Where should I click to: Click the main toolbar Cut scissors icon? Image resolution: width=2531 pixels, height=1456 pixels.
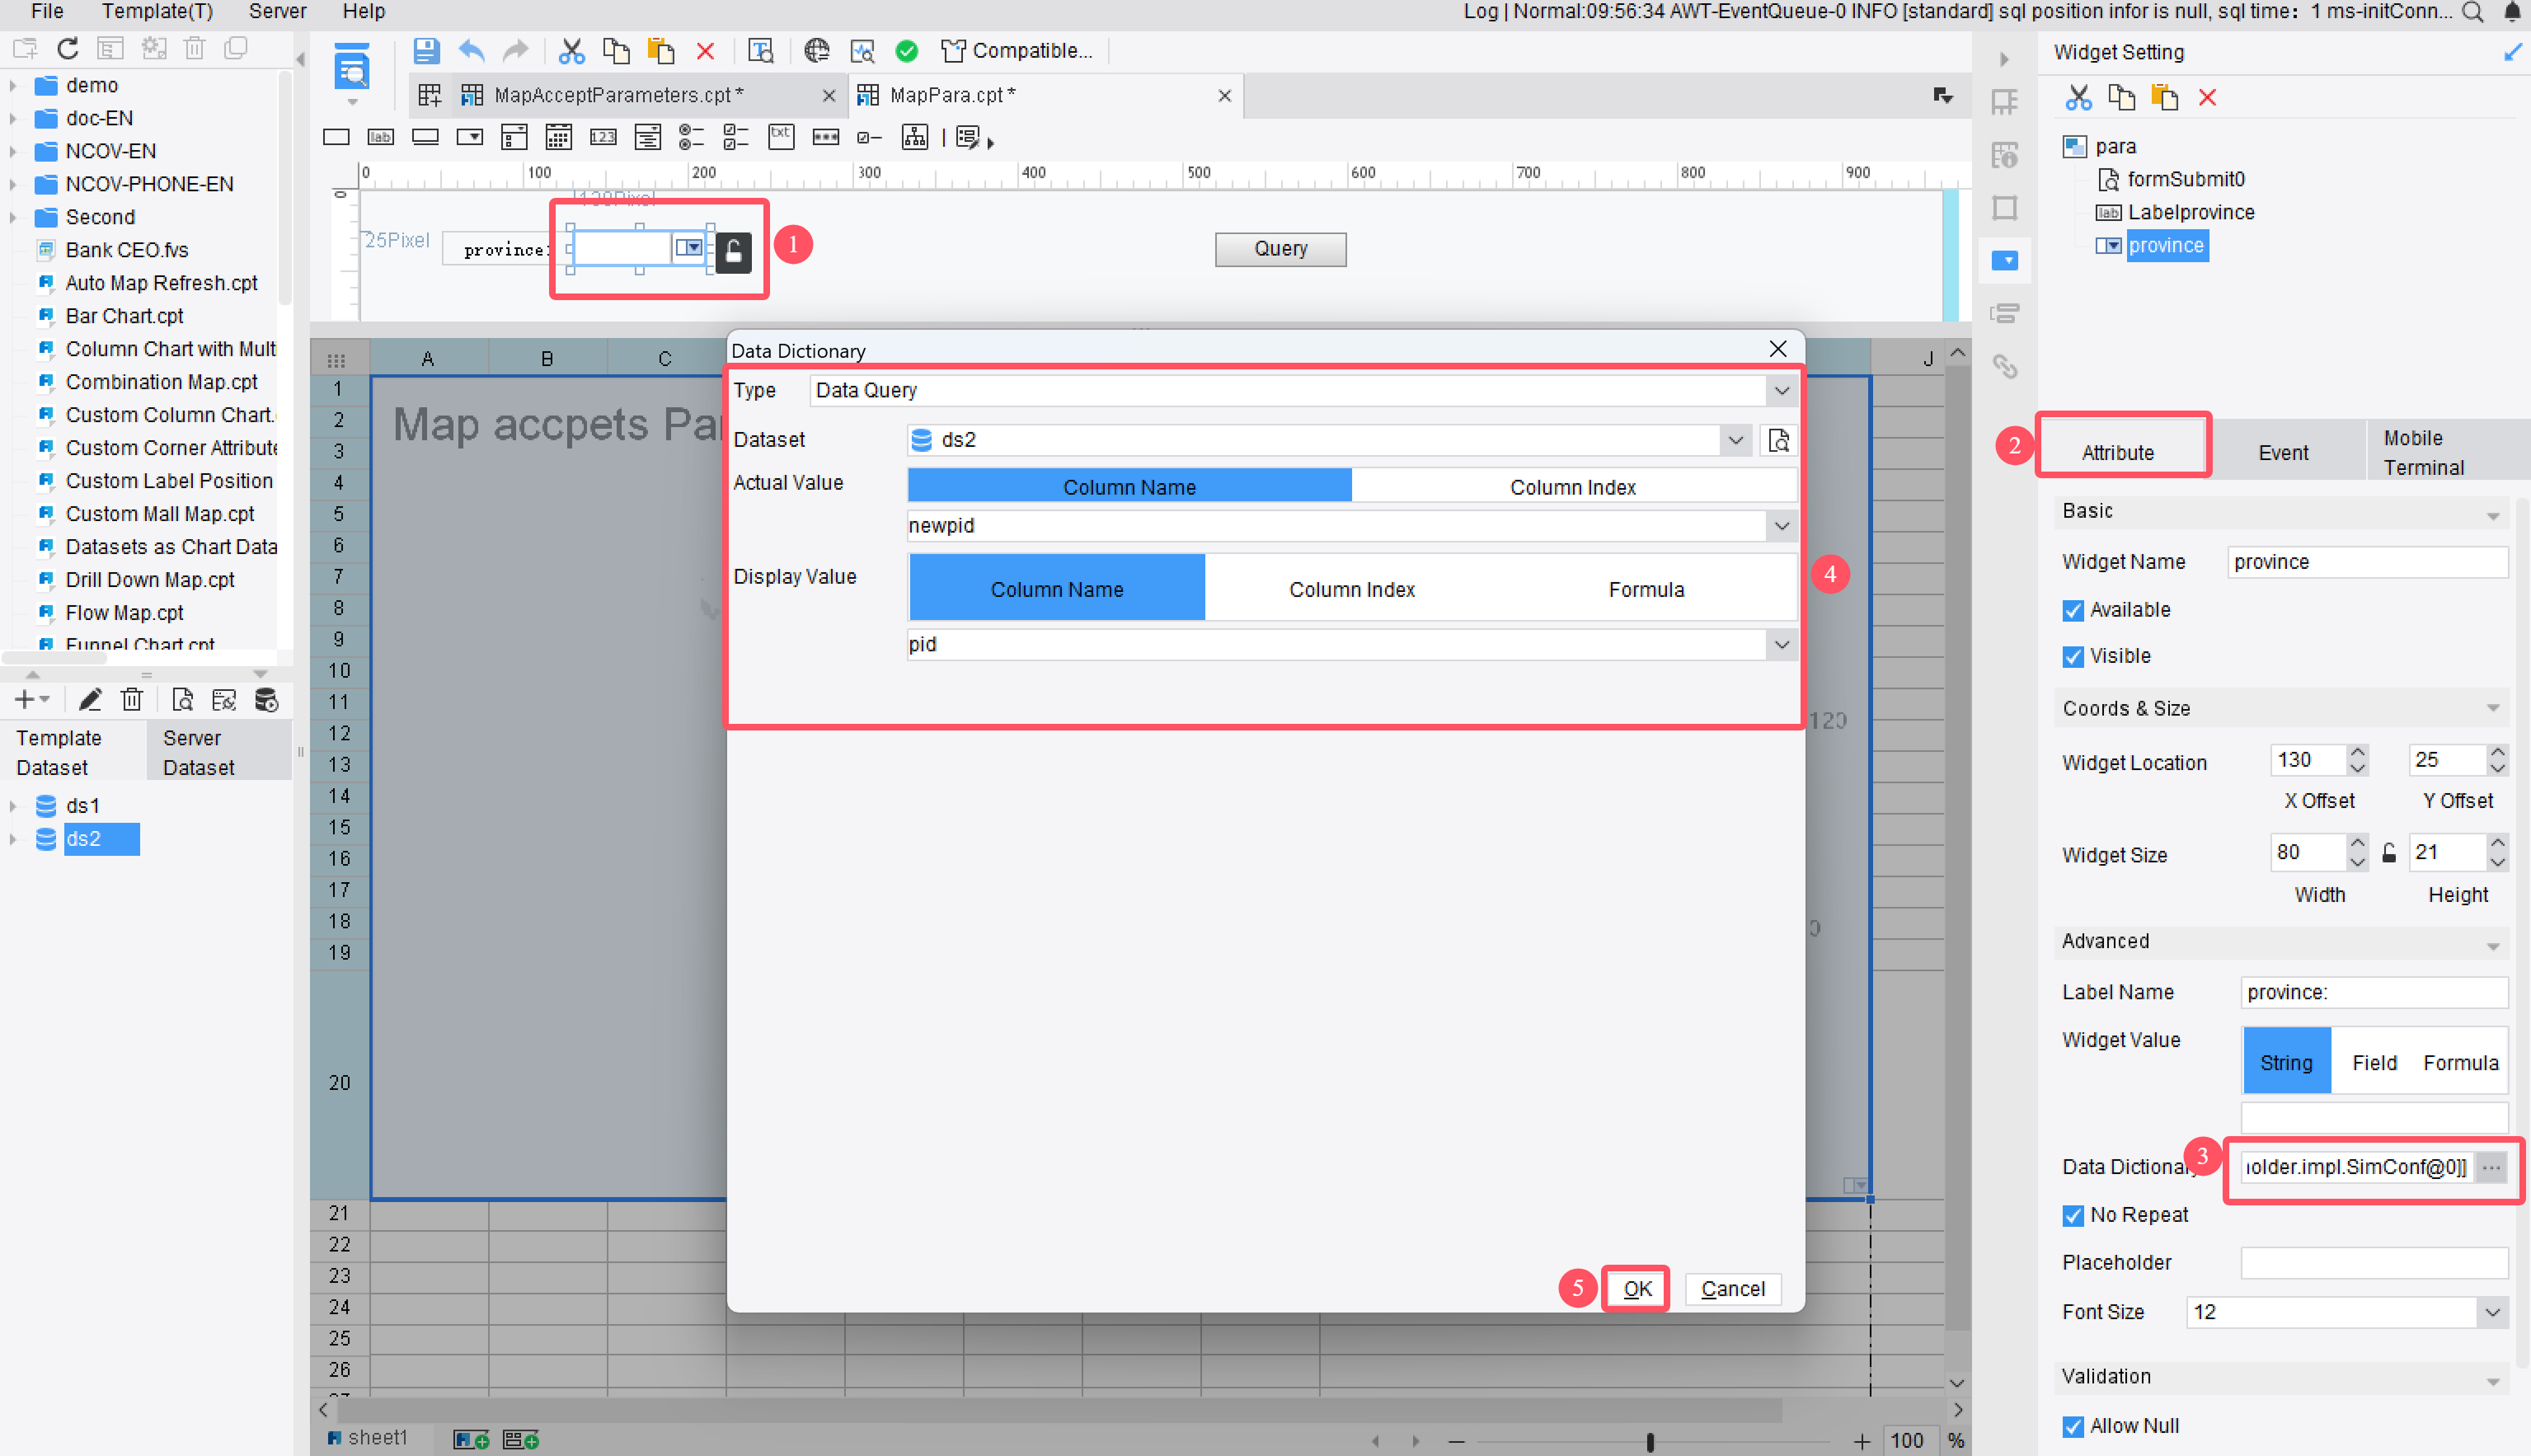point(571,50)
